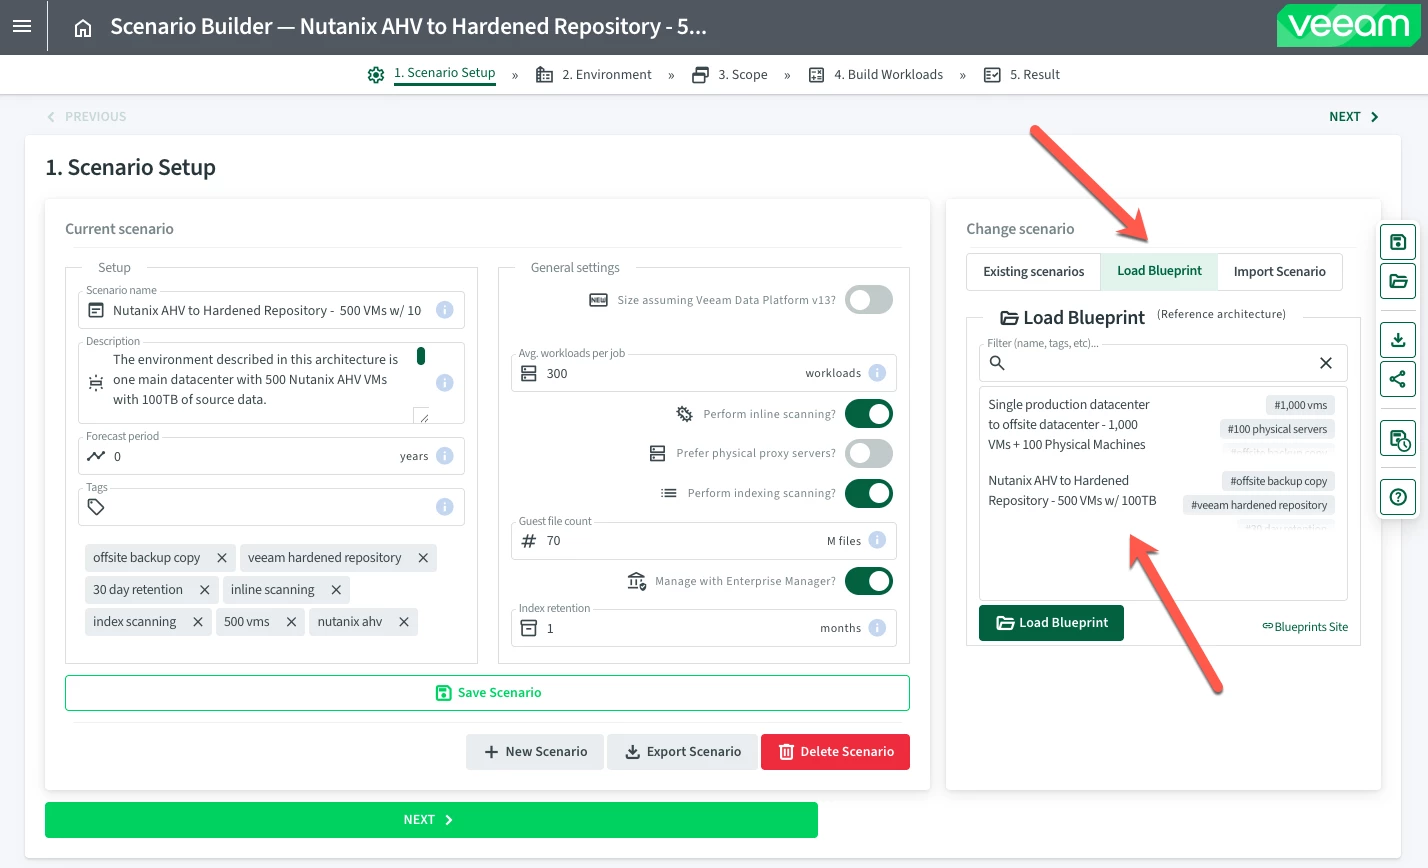Open the hamburger navigation menu

tap(22, 27)
